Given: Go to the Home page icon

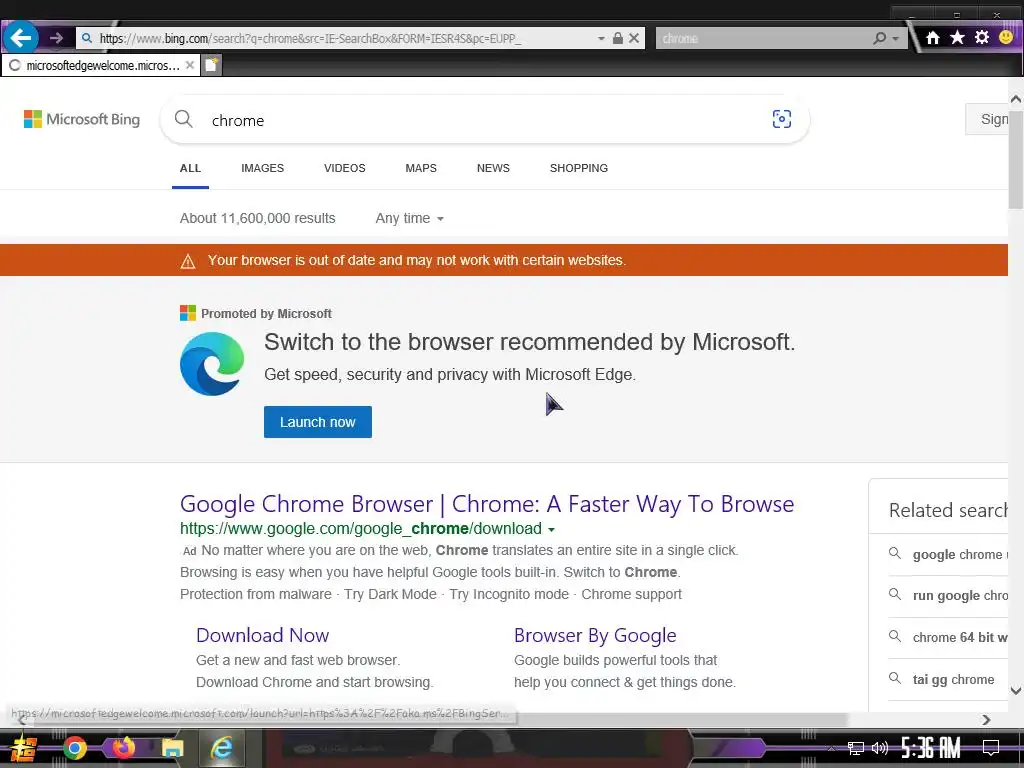Looking at the screenshot, I should pos(933,38).
